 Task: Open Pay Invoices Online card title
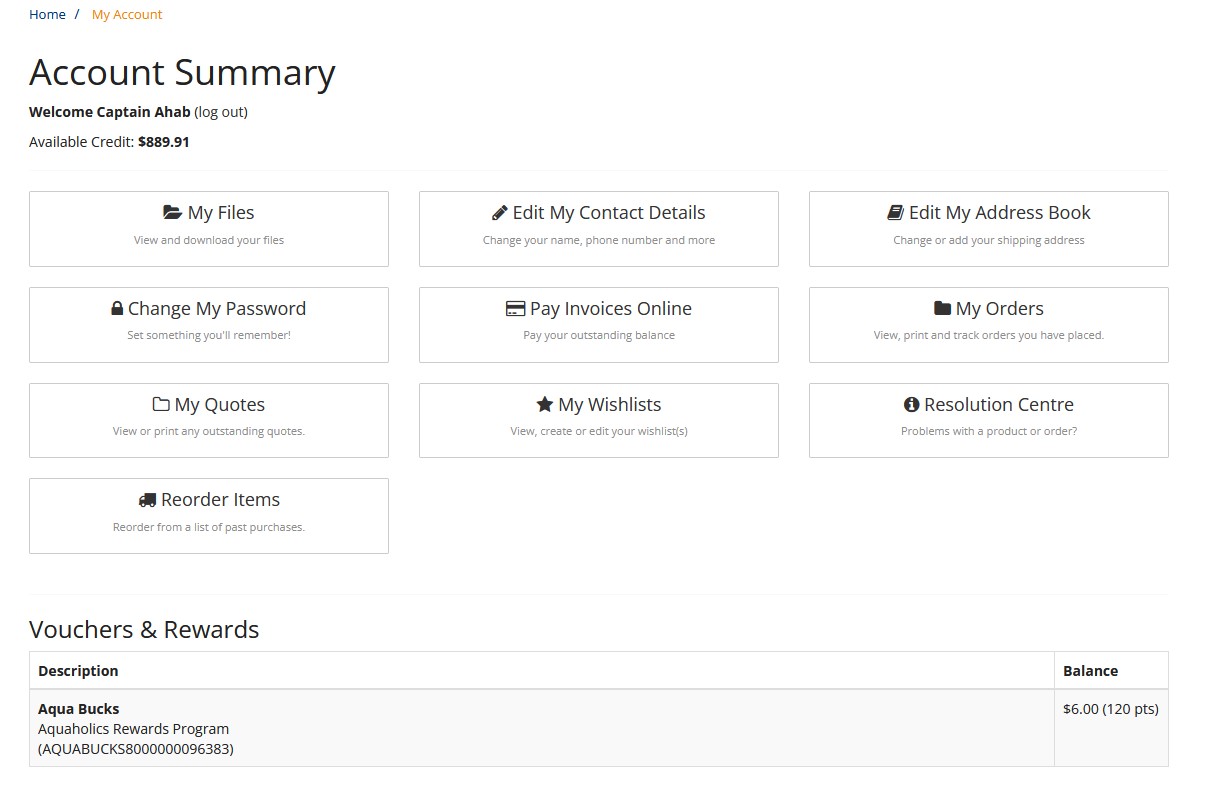[611, 309]
